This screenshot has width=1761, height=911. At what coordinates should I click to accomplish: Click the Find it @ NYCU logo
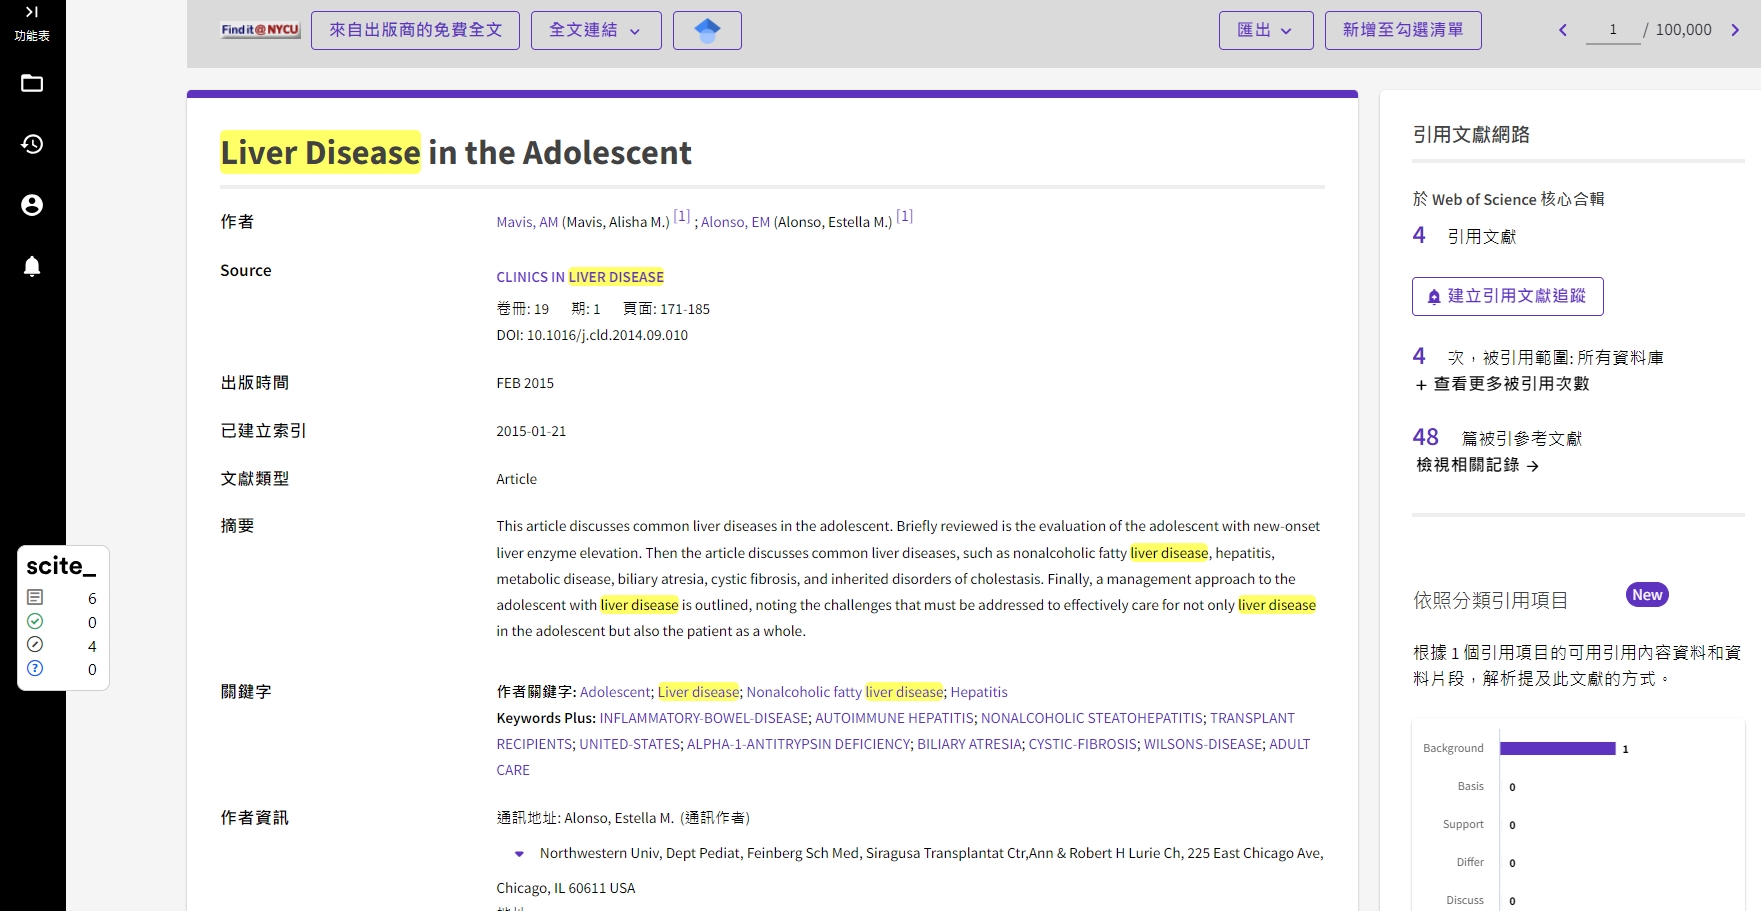coord(260,30)
